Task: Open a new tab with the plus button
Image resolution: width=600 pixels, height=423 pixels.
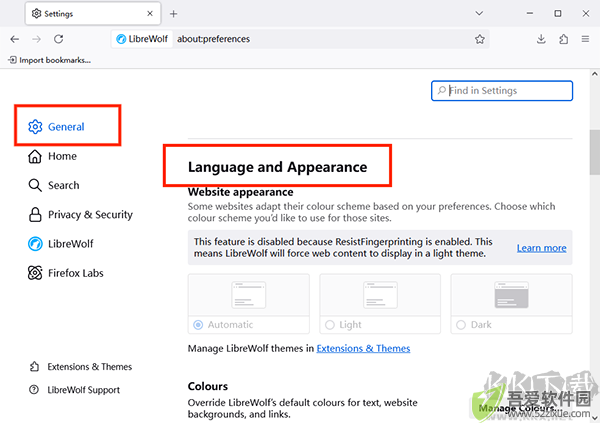Action: 173,14
